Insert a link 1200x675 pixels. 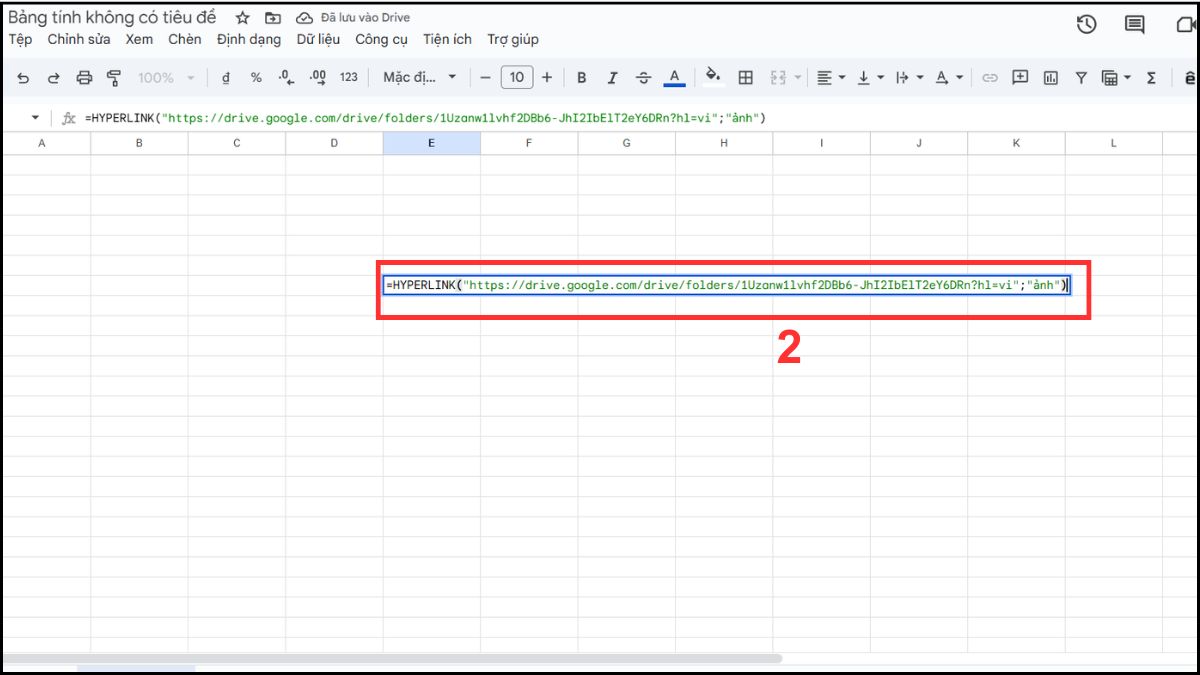click(992, 77)
